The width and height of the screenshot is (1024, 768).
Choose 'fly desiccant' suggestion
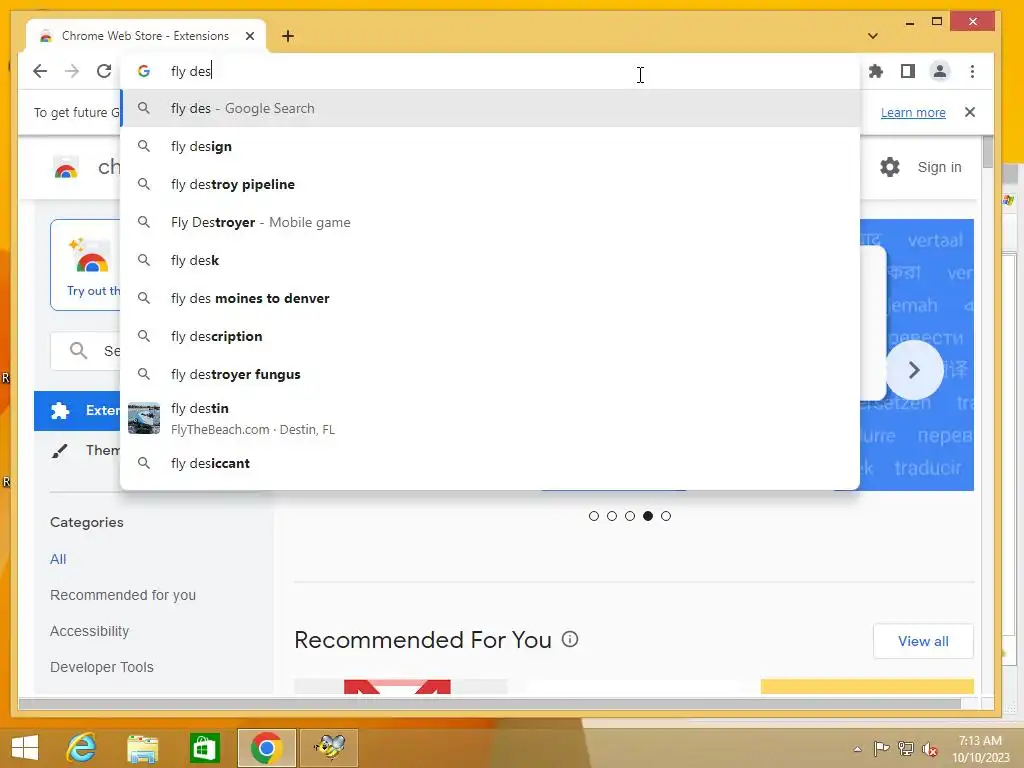(490, 463)
